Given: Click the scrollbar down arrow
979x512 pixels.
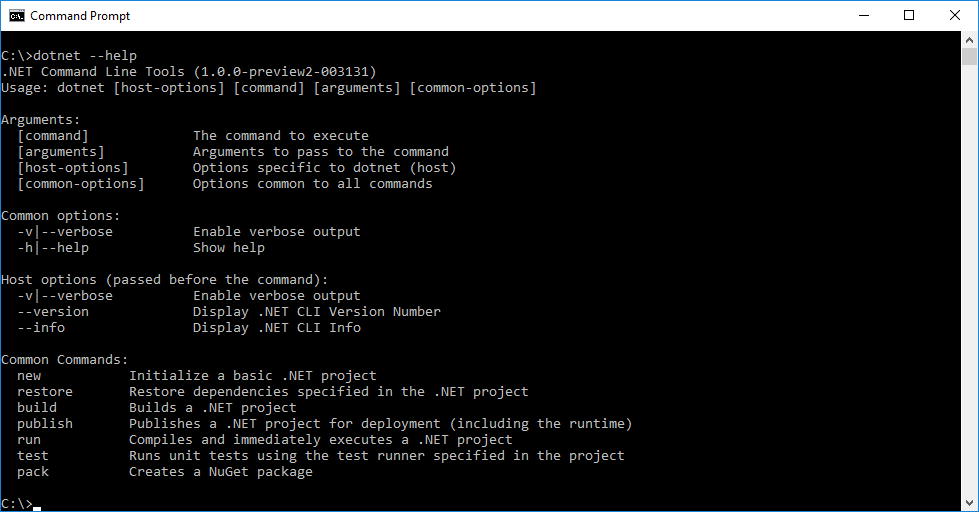Looking at the screenshot, I should [x=969, y=503].
